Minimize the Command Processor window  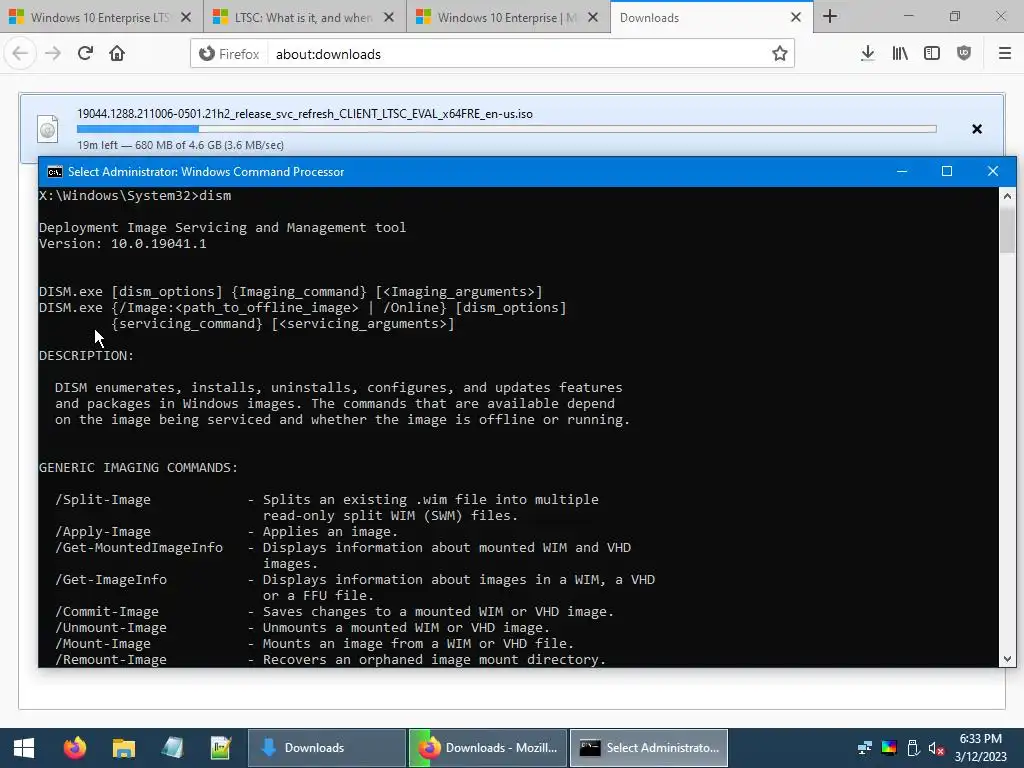click(902, 171)
